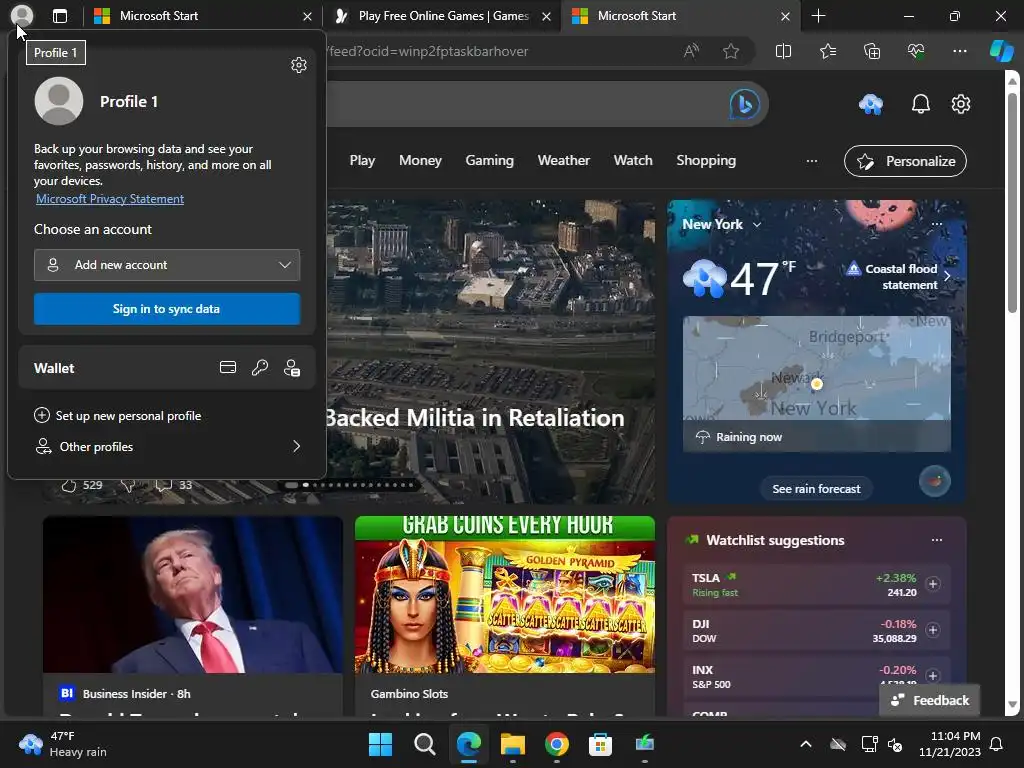
Task: Add this page to favorites star
Action: click(731, 51)
